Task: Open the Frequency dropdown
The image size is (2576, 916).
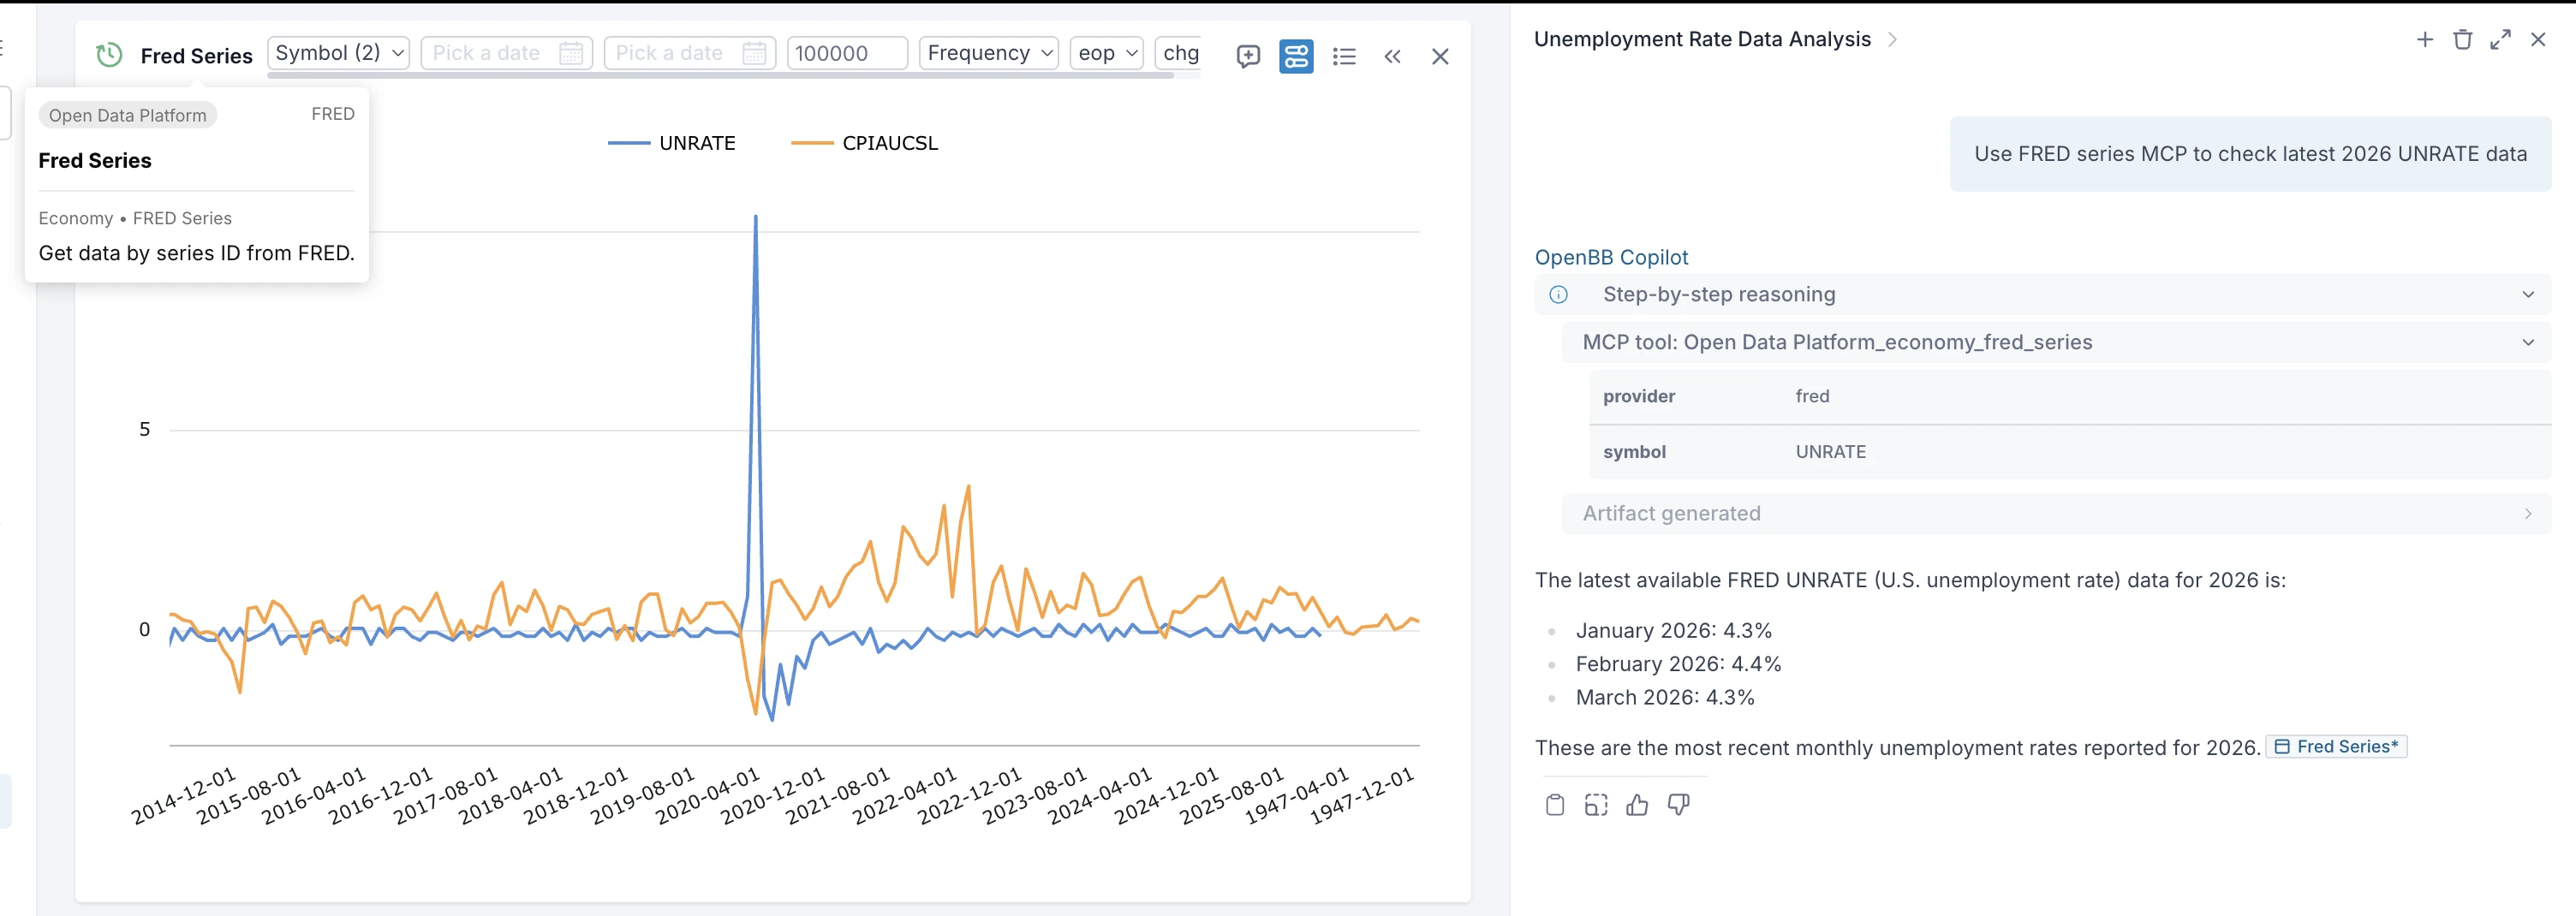Action: coord(988,53)
